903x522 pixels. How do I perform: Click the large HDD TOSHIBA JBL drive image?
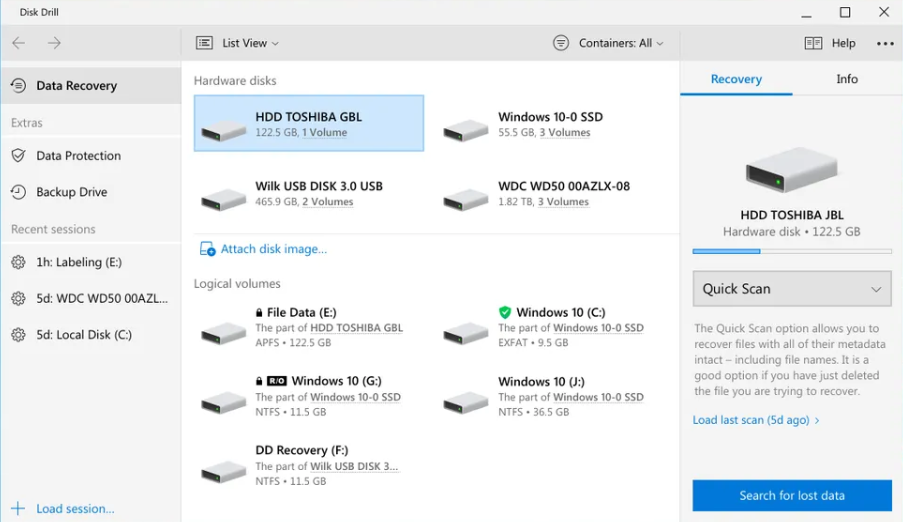click(x=792, y=169)
